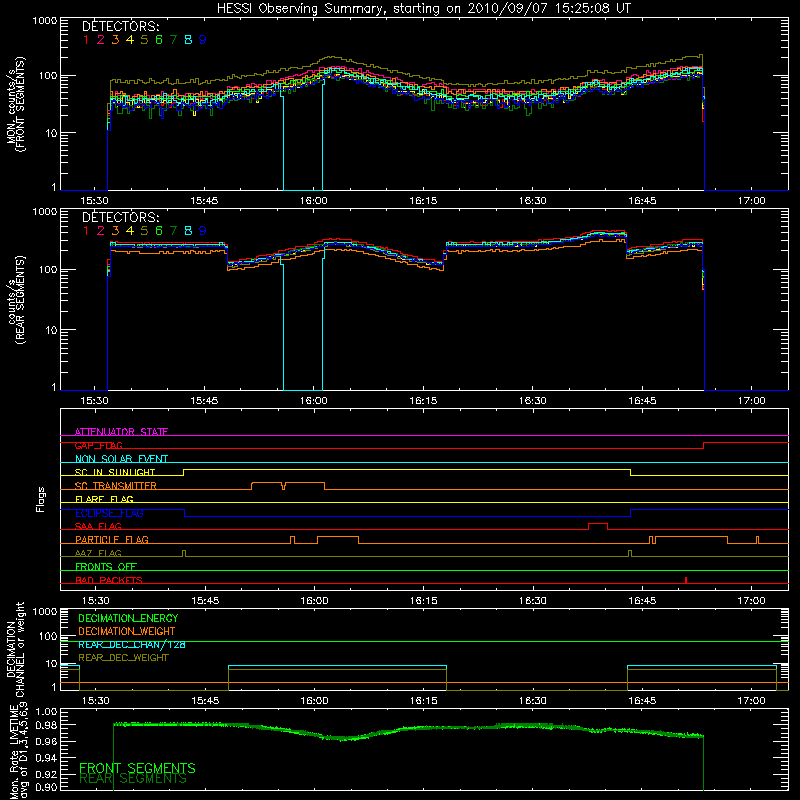Click the GAP_FLAG label

click(98, 445)
